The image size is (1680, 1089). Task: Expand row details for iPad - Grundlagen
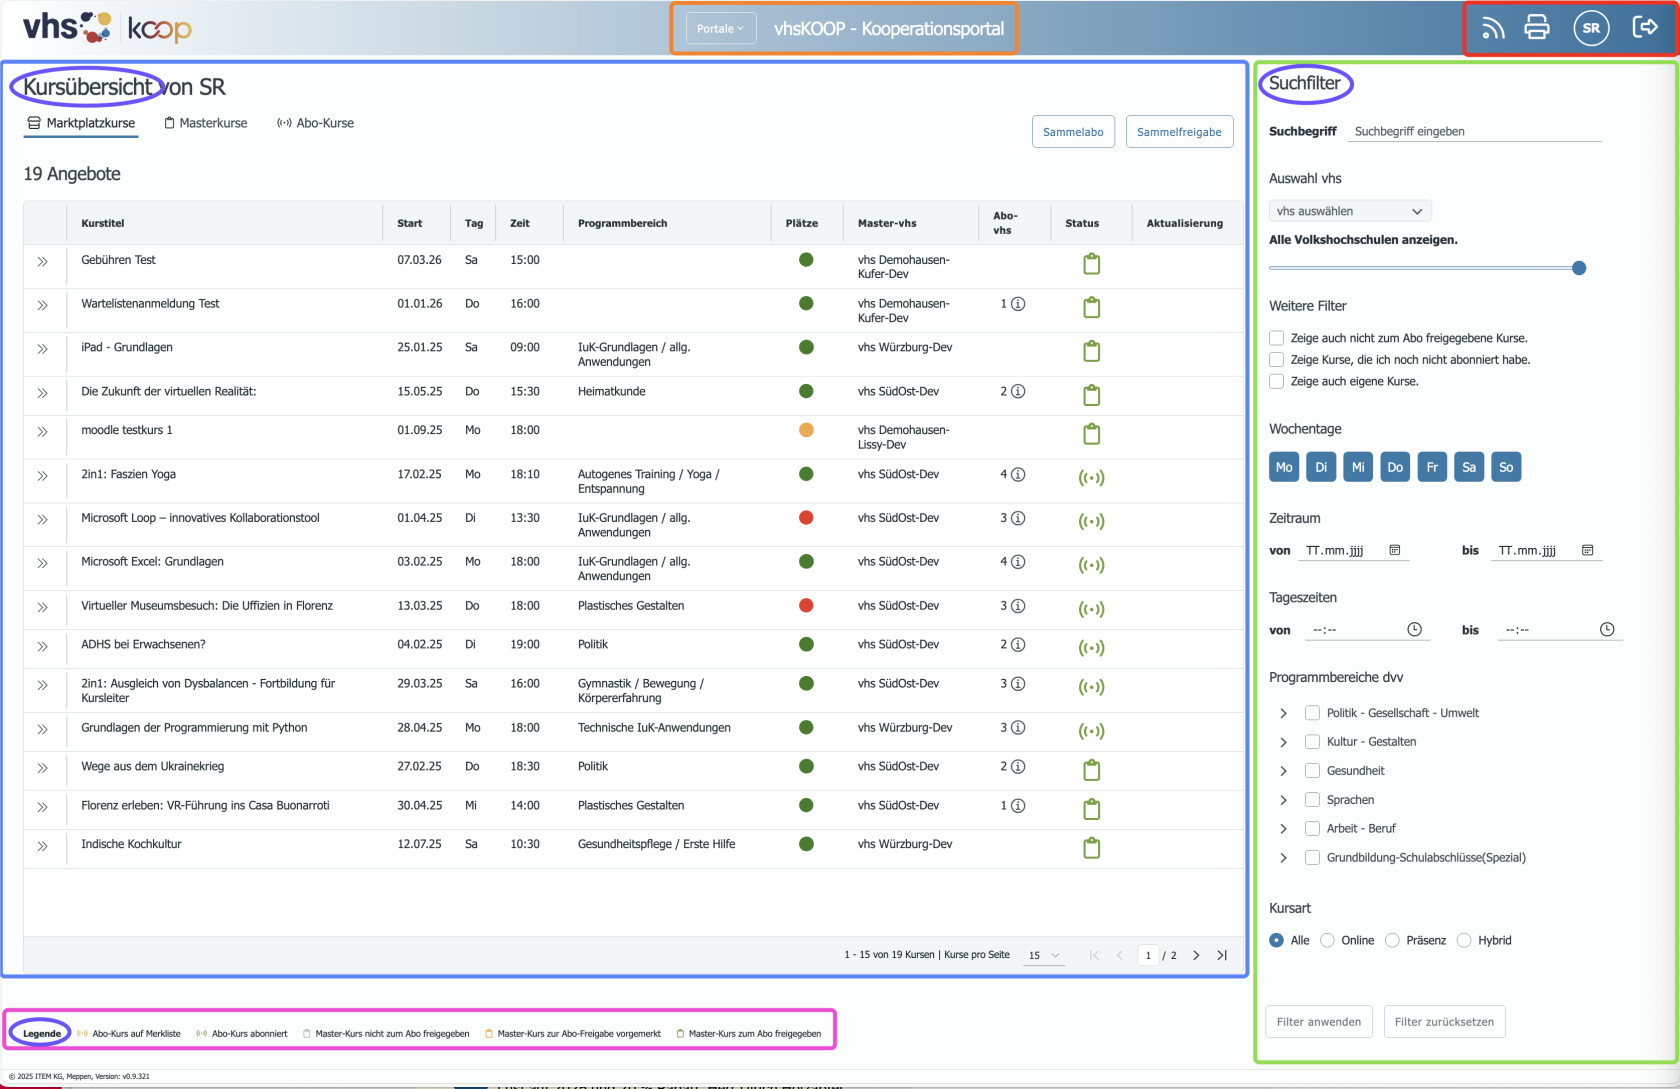[x=42, y=349]
